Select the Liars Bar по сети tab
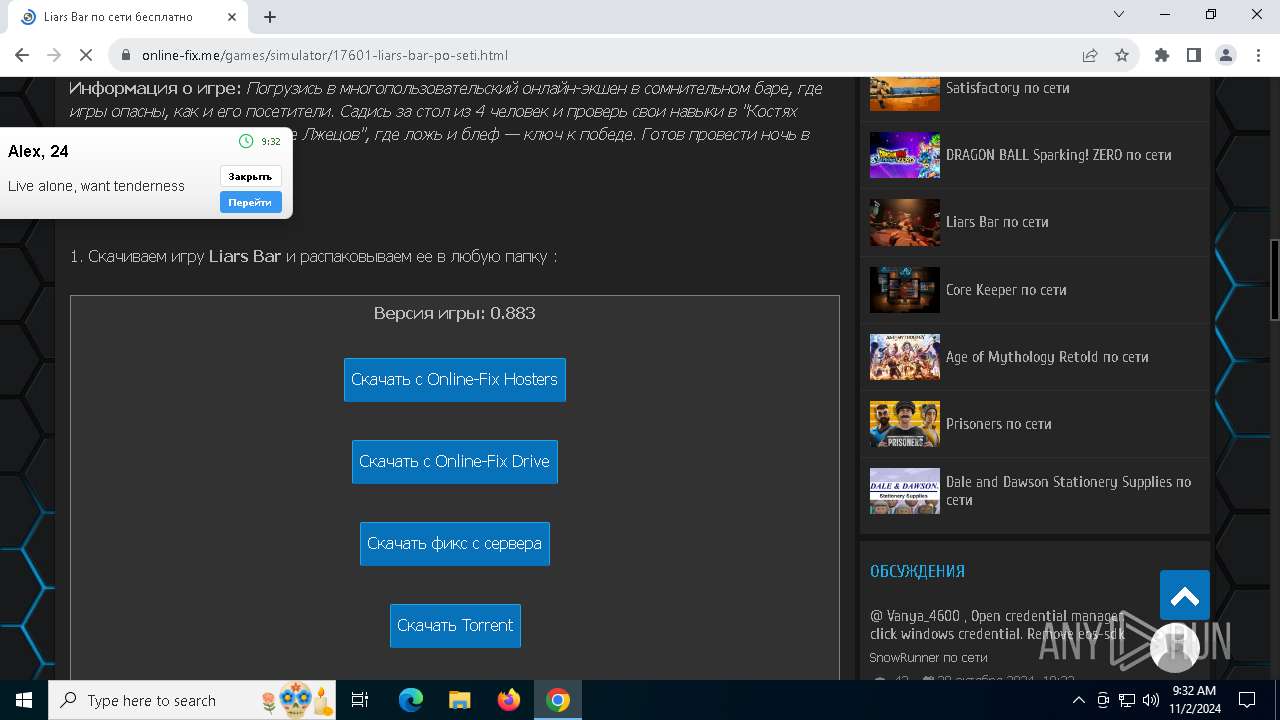This screenshot has height=720, width=1280. point(128,17)
